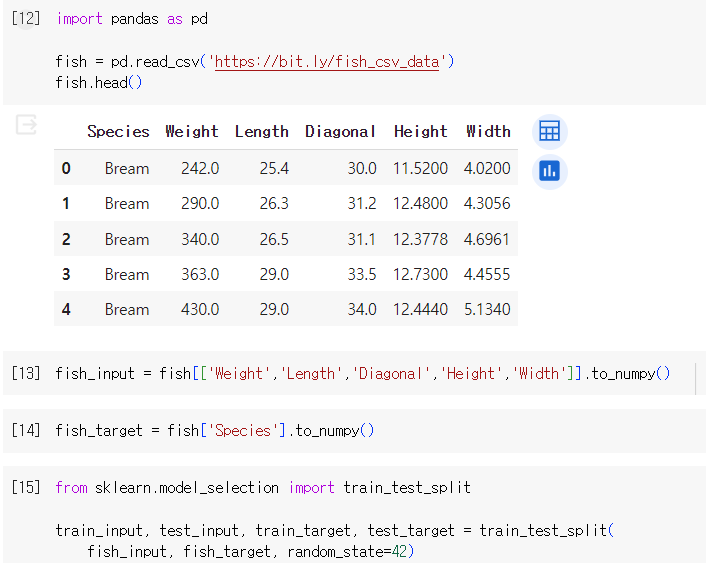The height and width of the screenshot is (563, 706).
Task: Click the diagonal value 30.0
Action: [x=362, y=168]
